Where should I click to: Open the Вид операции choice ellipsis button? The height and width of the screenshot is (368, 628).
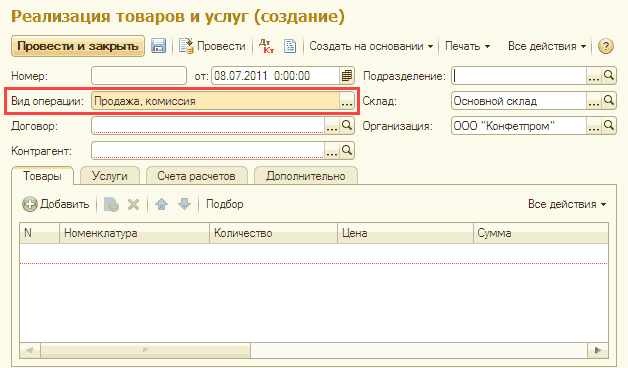click(347, 101)
